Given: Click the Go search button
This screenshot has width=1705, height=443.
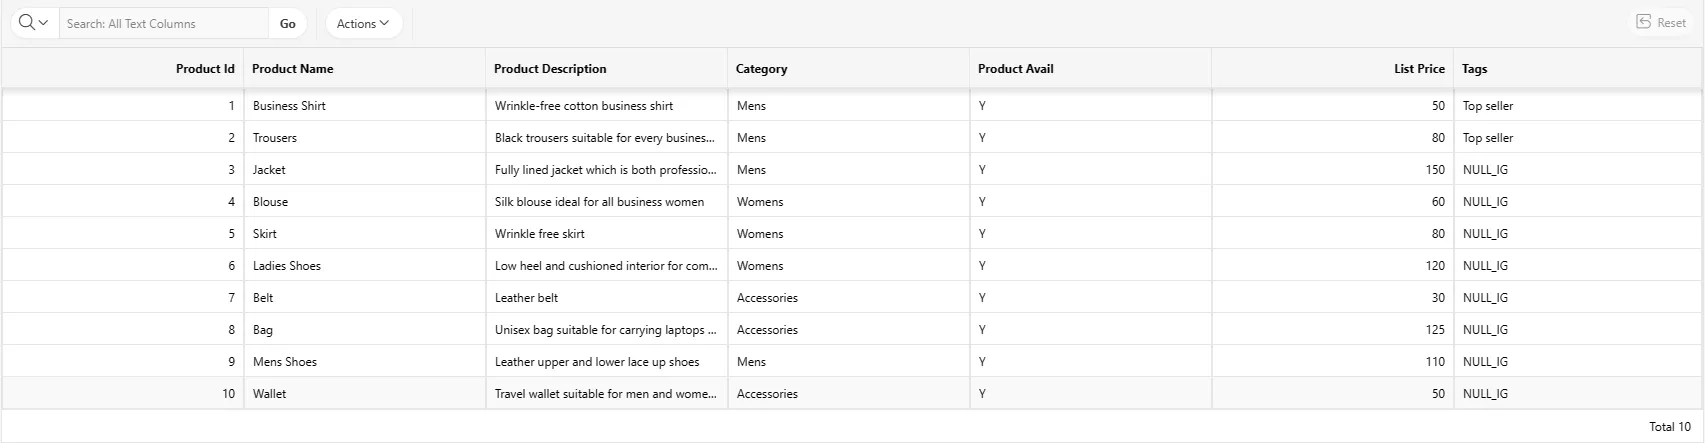Looking at the screenshot, I should 288,23.
